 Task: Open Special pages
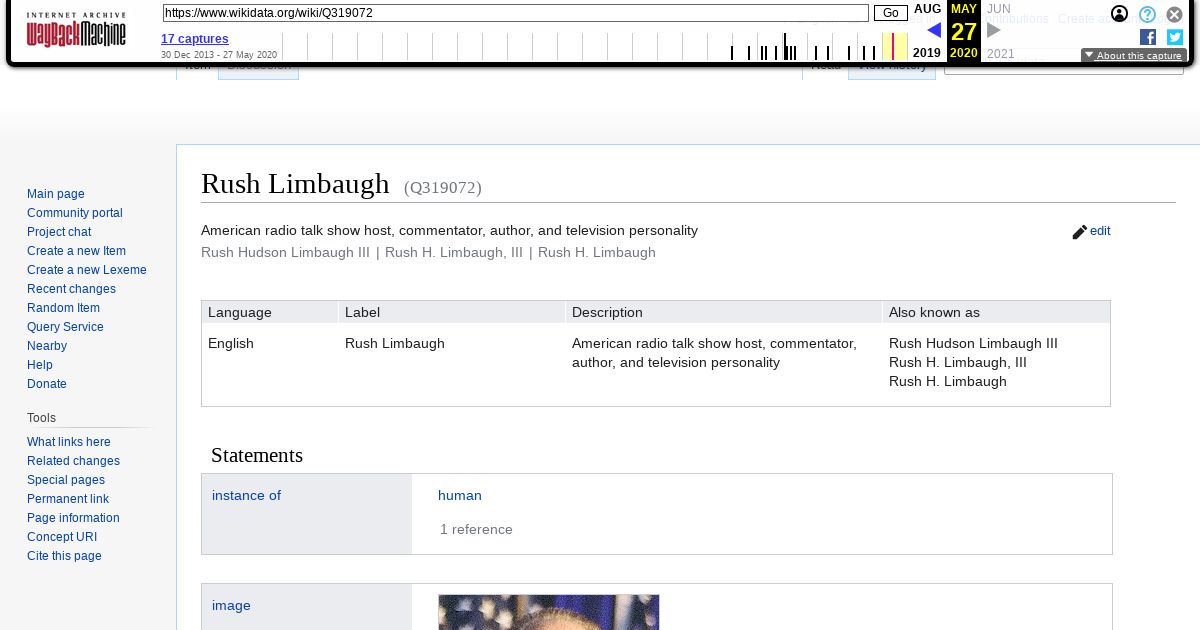click(66, 480)
